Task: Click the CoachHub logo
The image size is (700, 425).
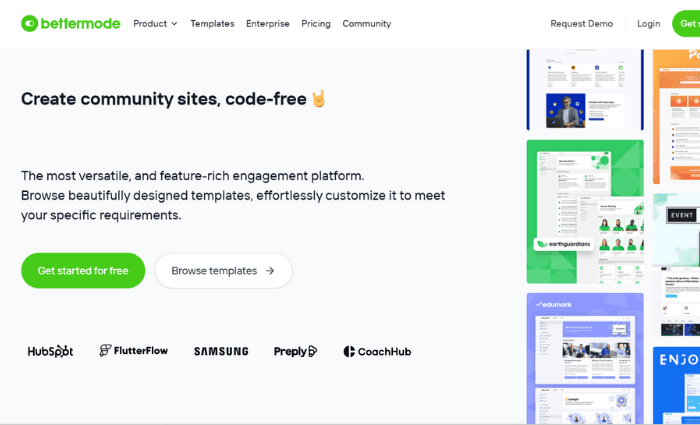Action: pos(377,351)
